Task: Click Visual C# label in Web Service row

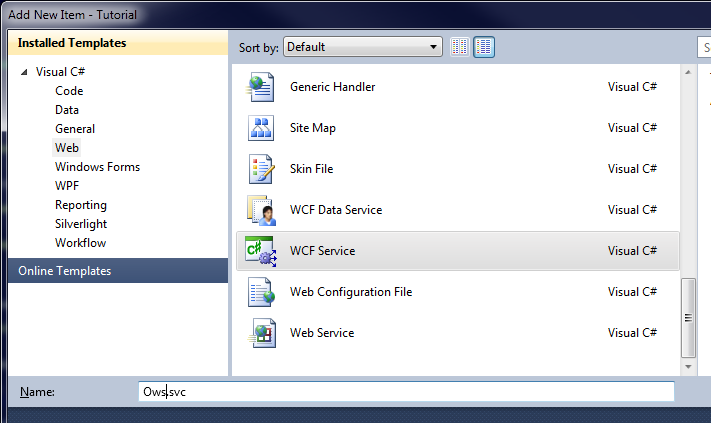Action: click(632, 333)
